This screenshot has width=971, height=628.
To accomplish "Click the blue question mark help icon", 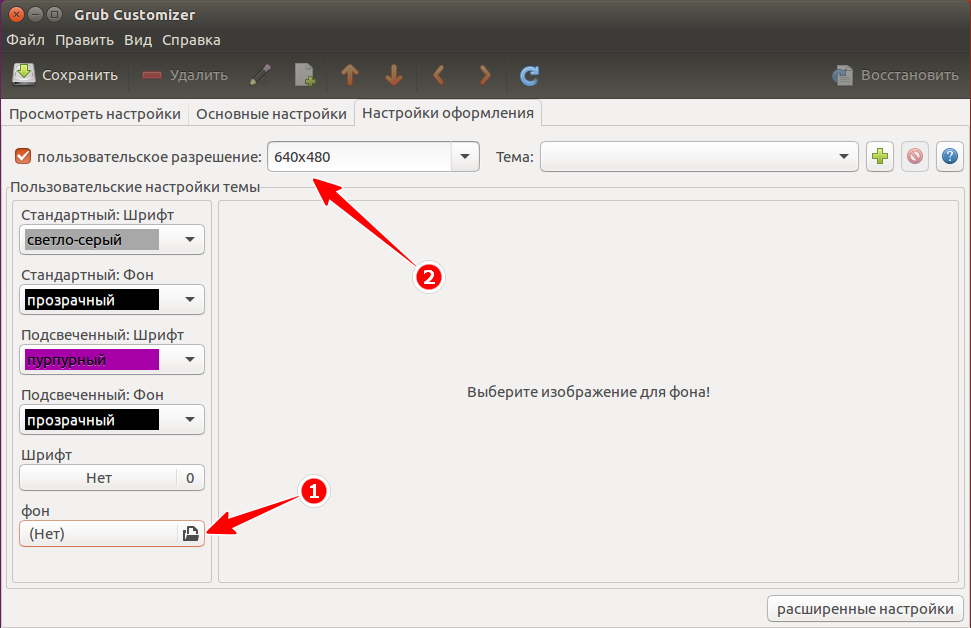I will coord(950,157).
